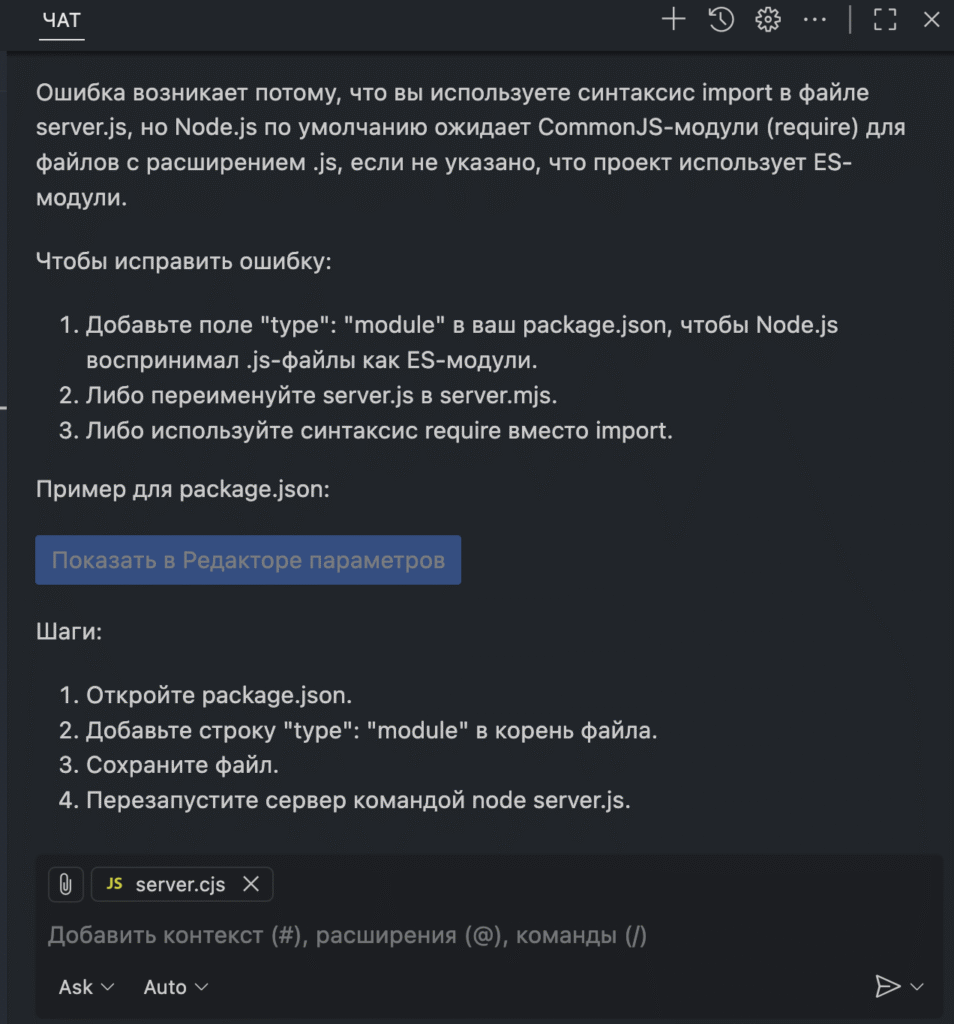This screenshot has width=954, height=1024.
Task: Expand the Ask mode dropdown
Action: (87, 987)
